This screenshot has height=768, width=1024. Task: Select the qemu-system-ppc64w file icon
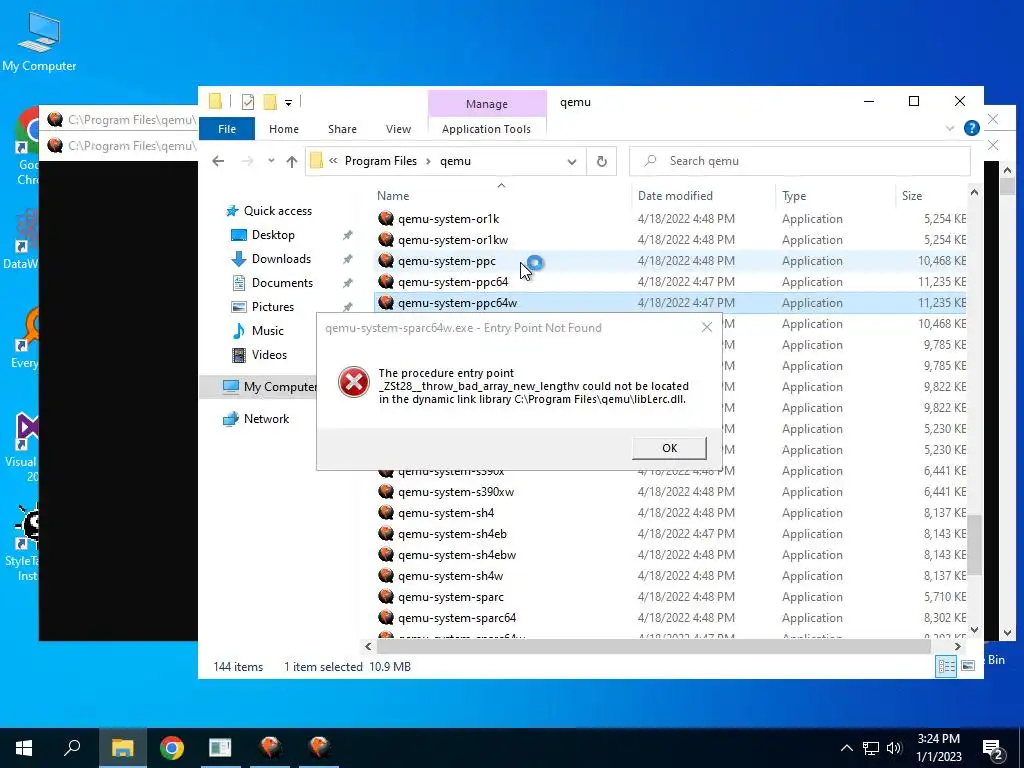(386, 302)
